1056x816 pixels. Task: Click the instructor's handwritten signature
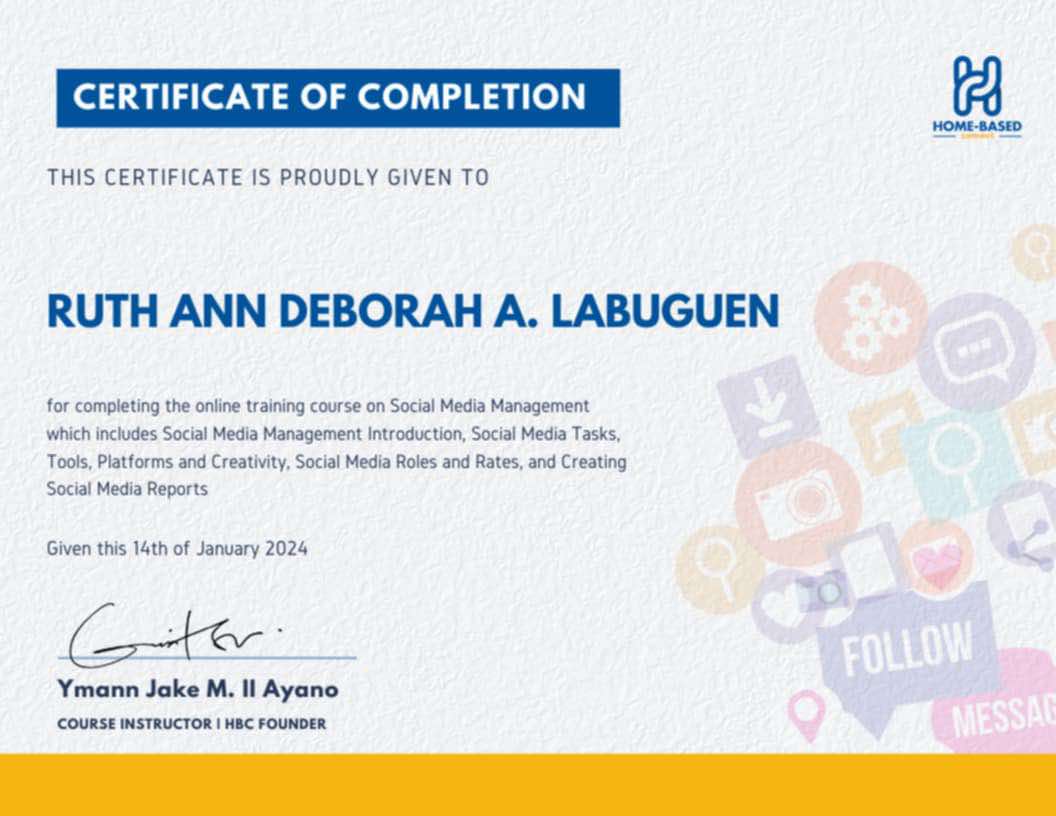[175, 634]
